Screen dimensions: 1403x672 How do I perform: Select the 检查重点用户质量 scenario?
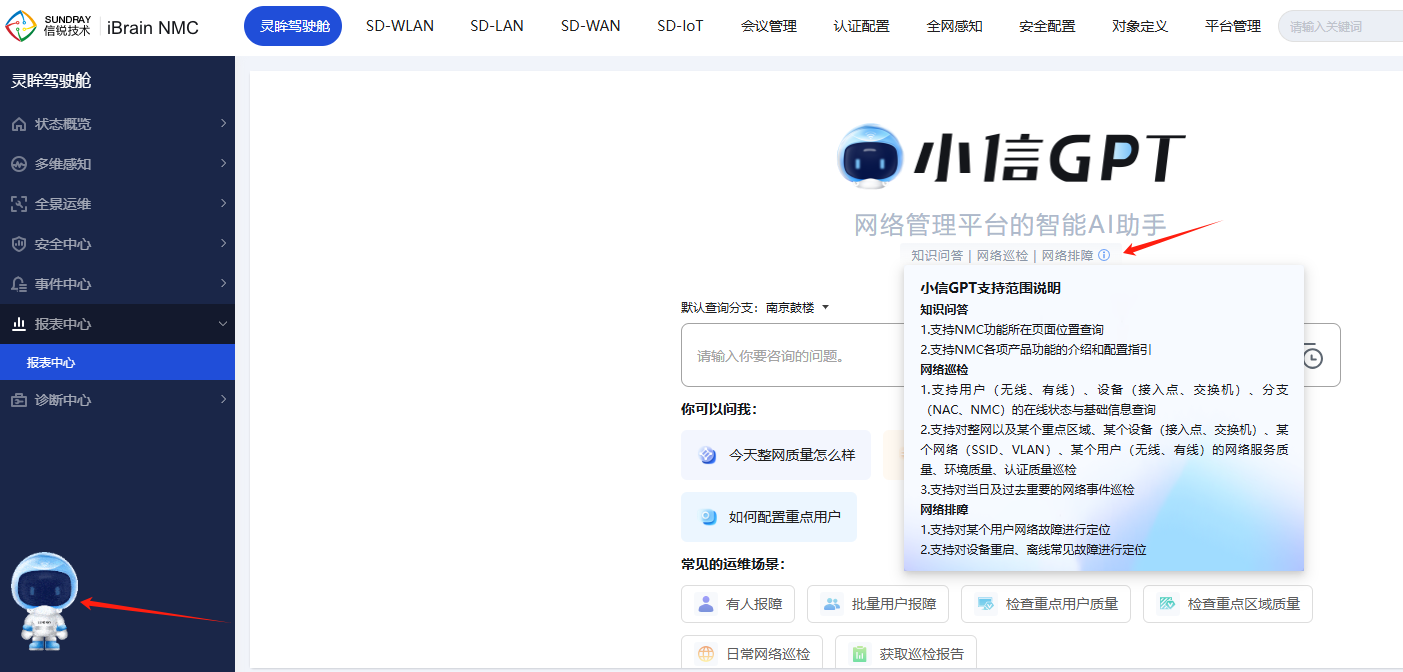pyautogui.click(x=1046, y=604)
